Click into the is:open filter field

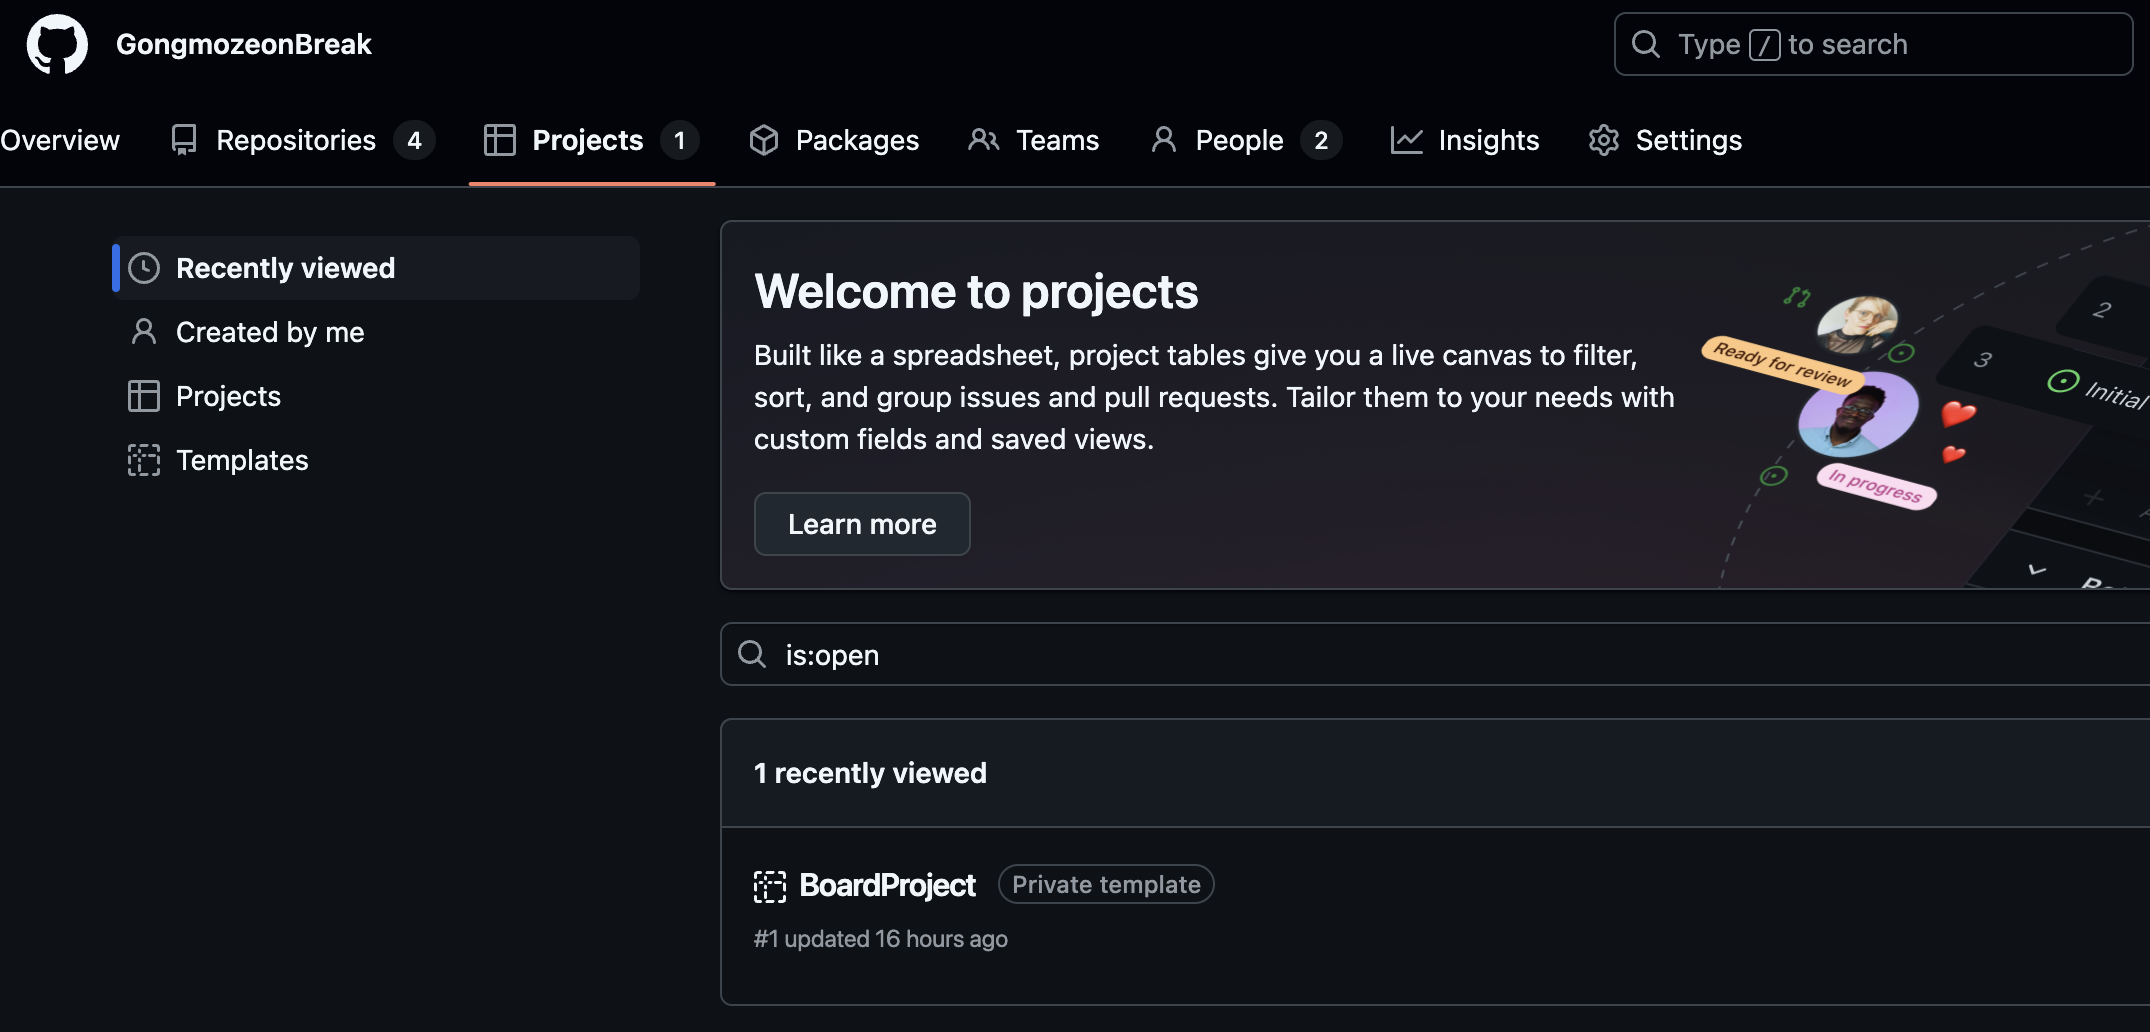[1435, 654]
